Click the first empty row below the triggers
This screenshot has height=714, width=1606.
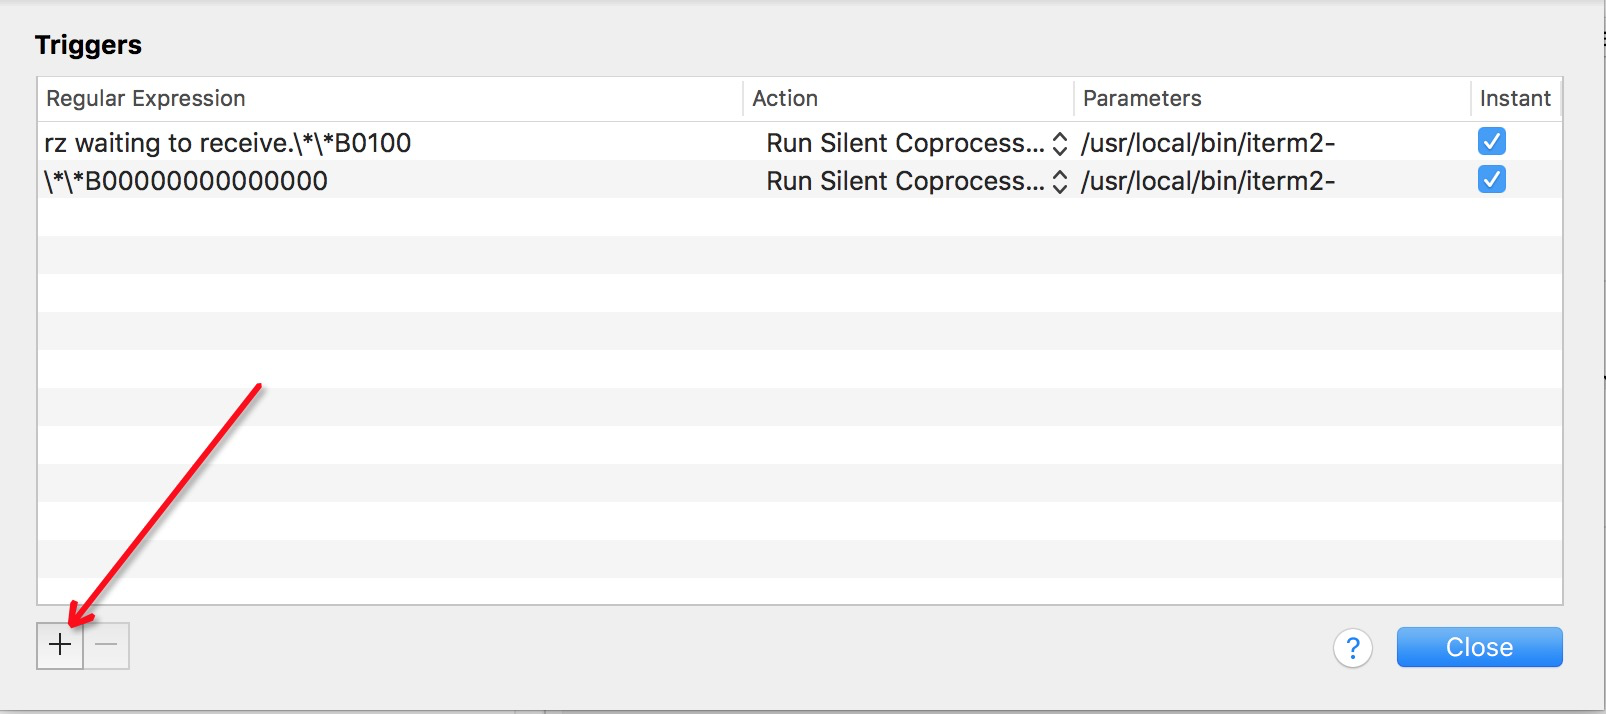pyautogui.click(x=798, y=217)
